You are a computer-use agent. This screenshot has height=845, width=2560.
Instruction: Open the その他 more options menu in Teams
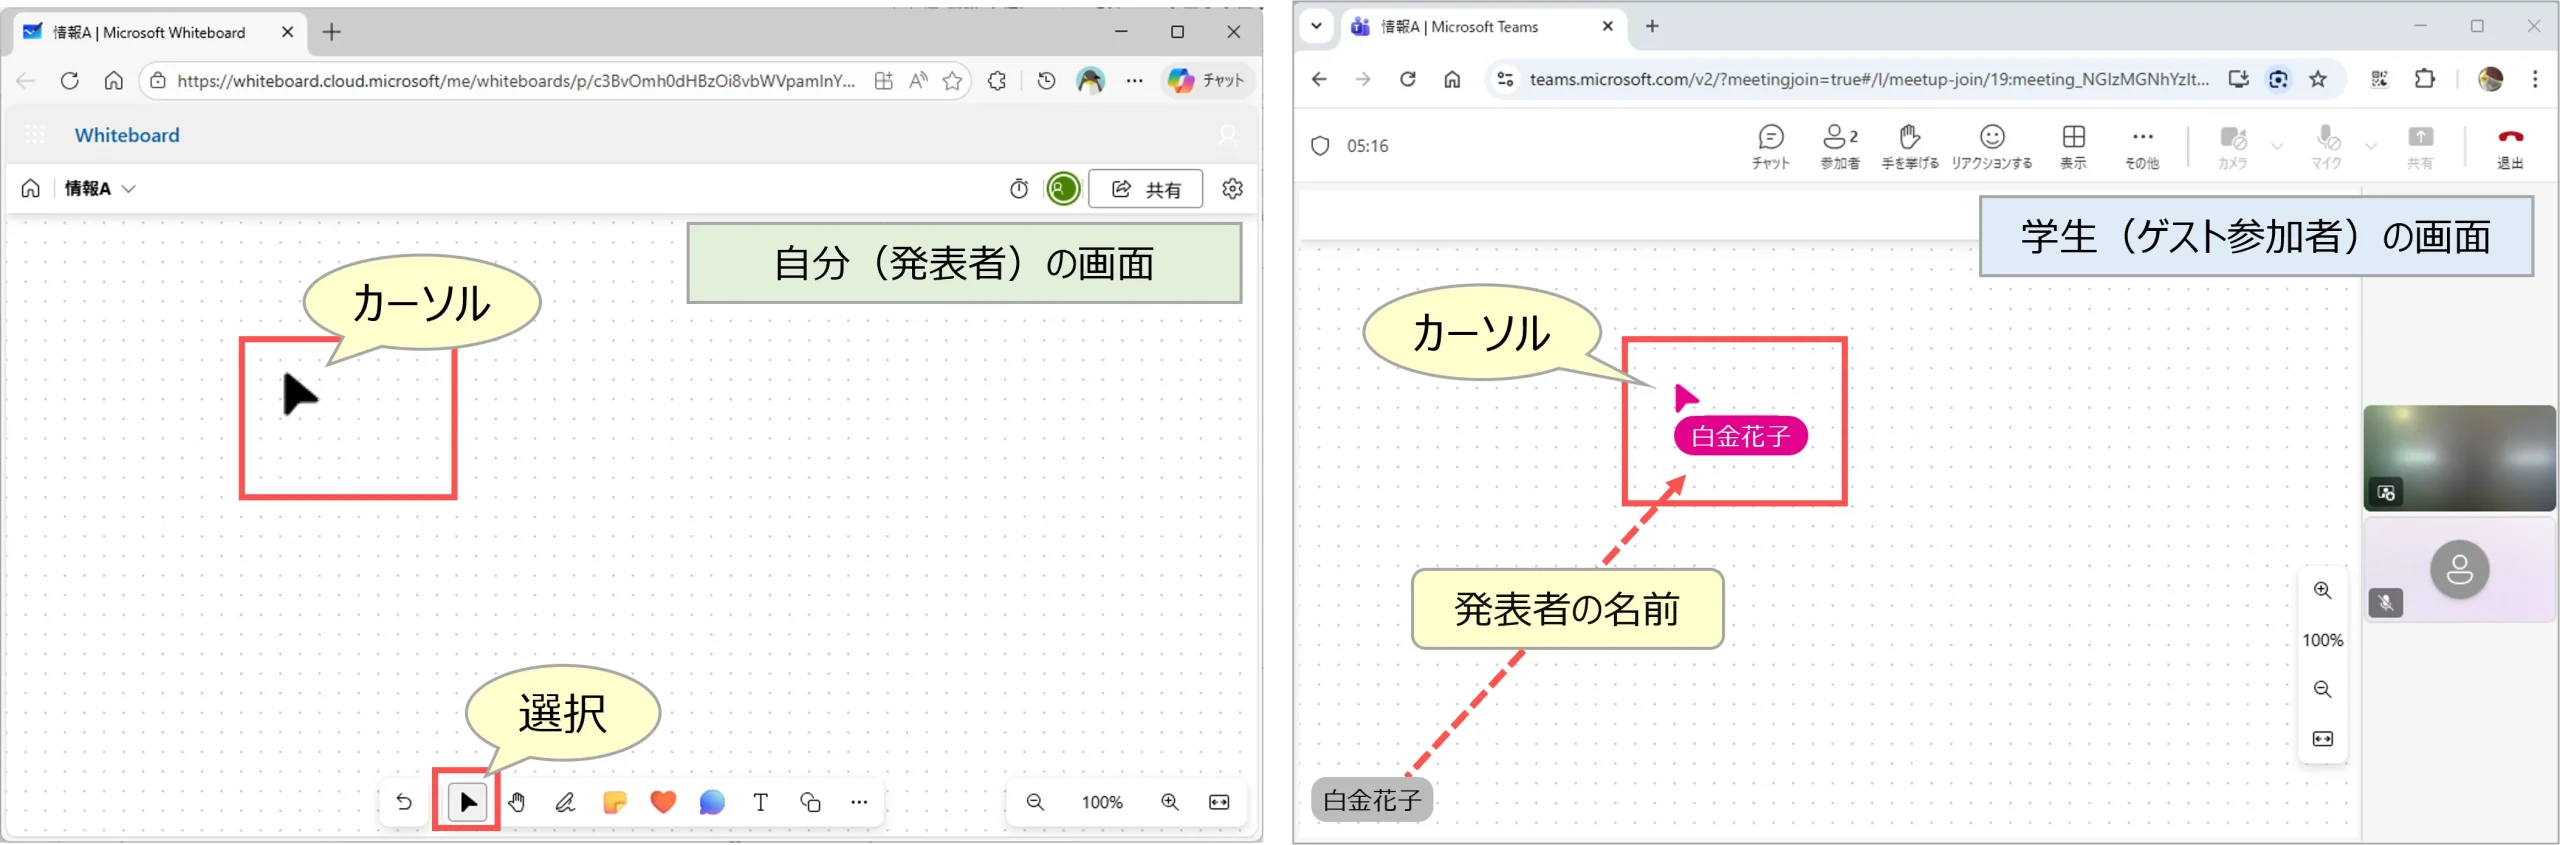click(2142, 146)
